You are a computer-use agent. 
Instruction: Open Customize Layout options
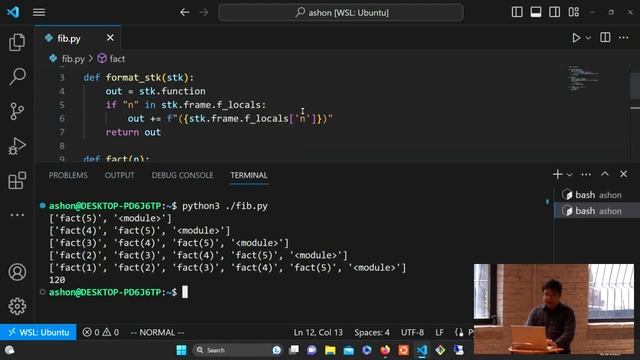pos(573,12)
